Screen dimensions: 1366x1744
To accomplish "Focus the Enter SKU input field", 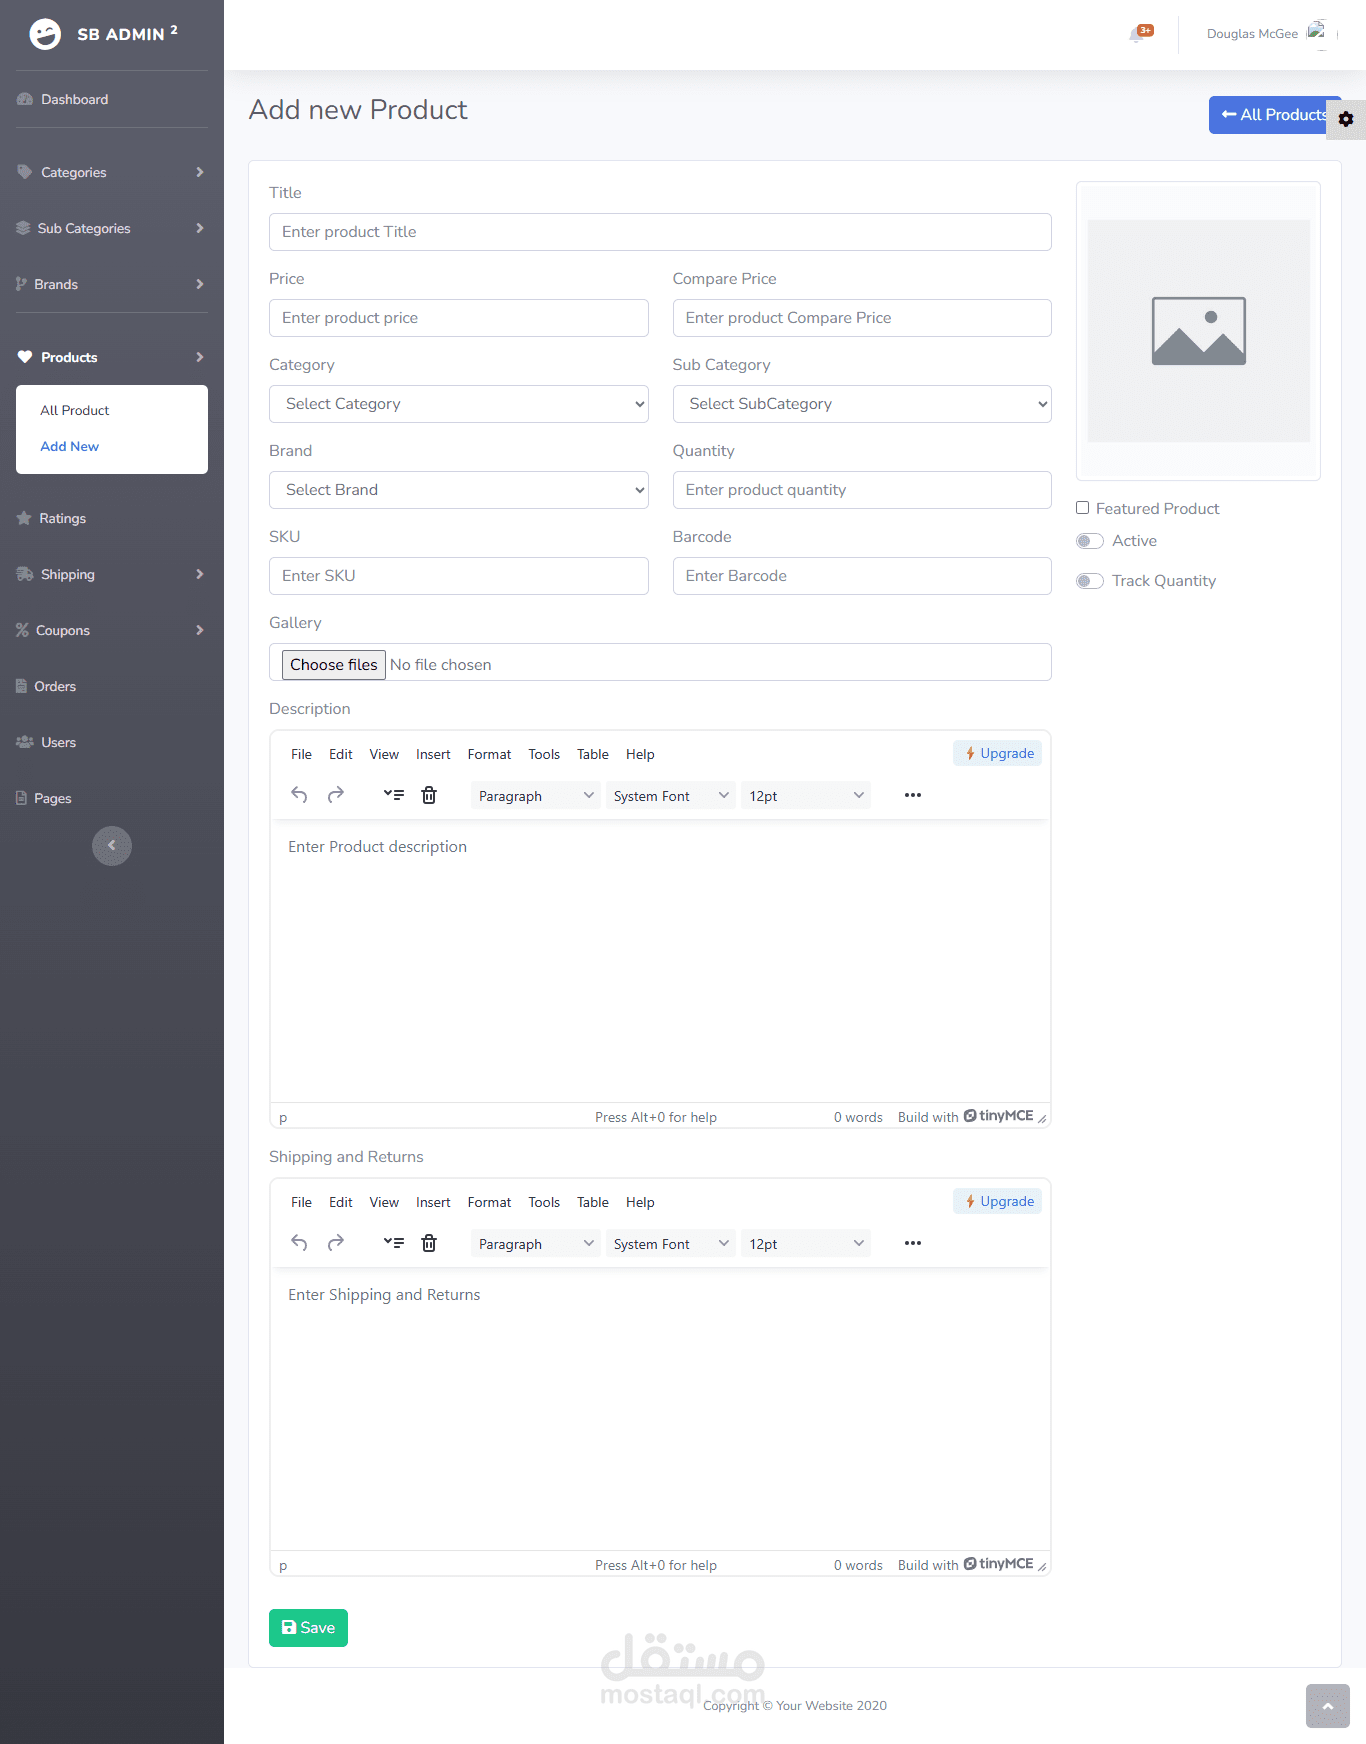I will 459,576.
